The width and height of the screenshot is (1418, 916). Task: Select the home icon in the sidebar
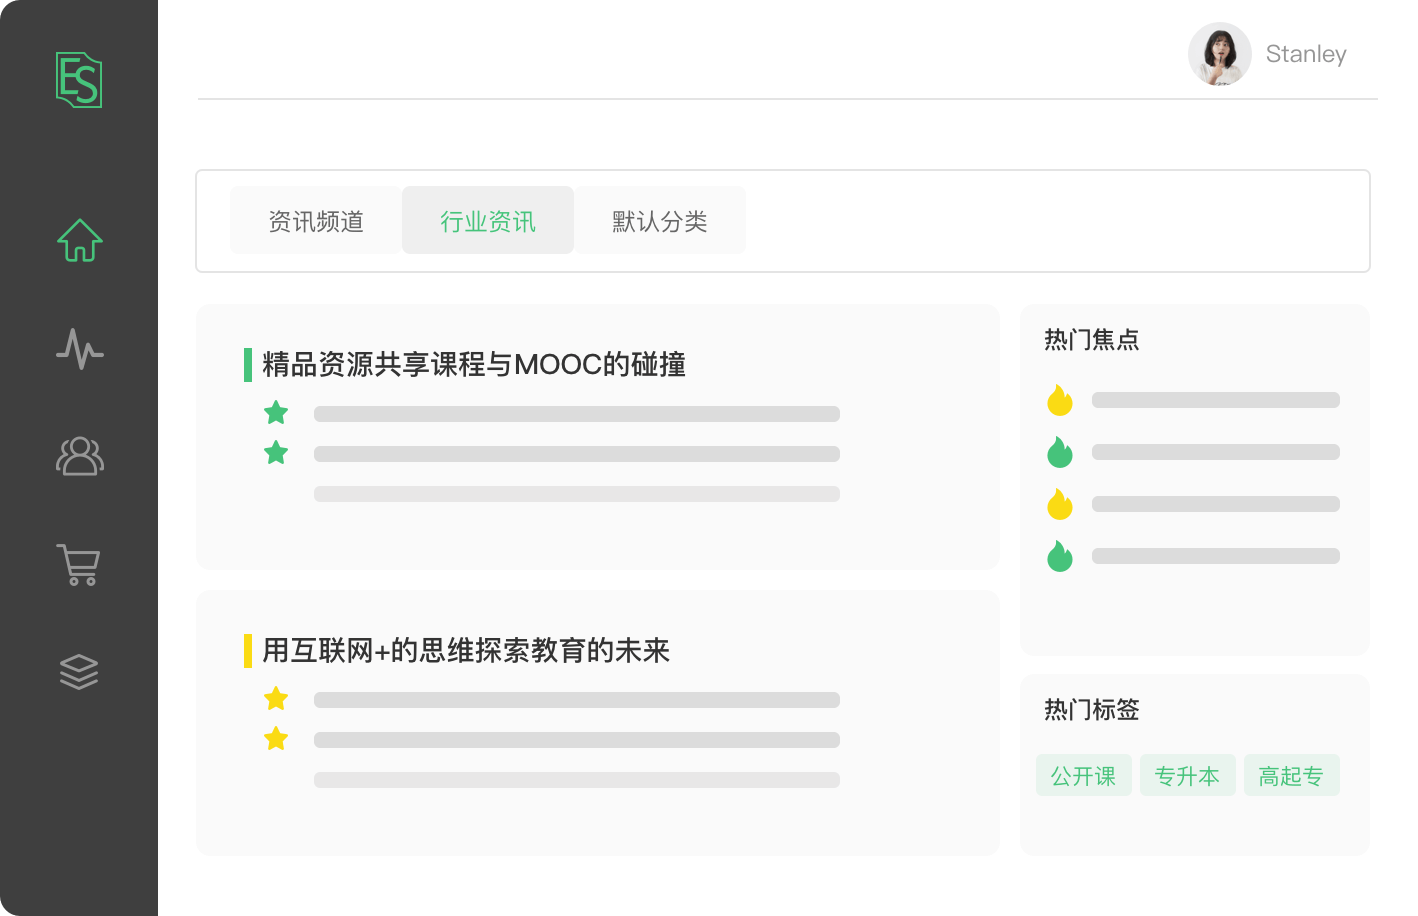click(x=79, y=239)
